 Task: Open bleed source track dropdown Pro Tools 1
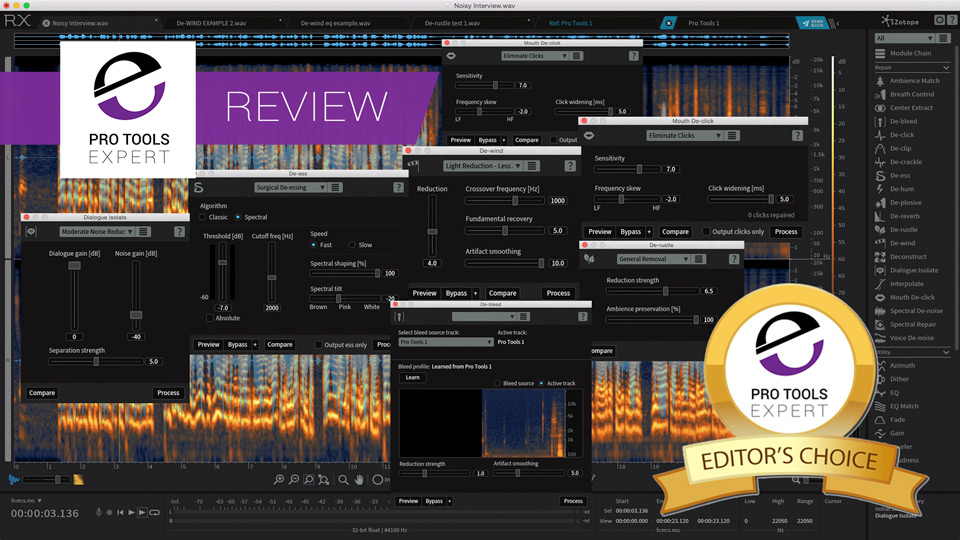(x=445, y=342)
